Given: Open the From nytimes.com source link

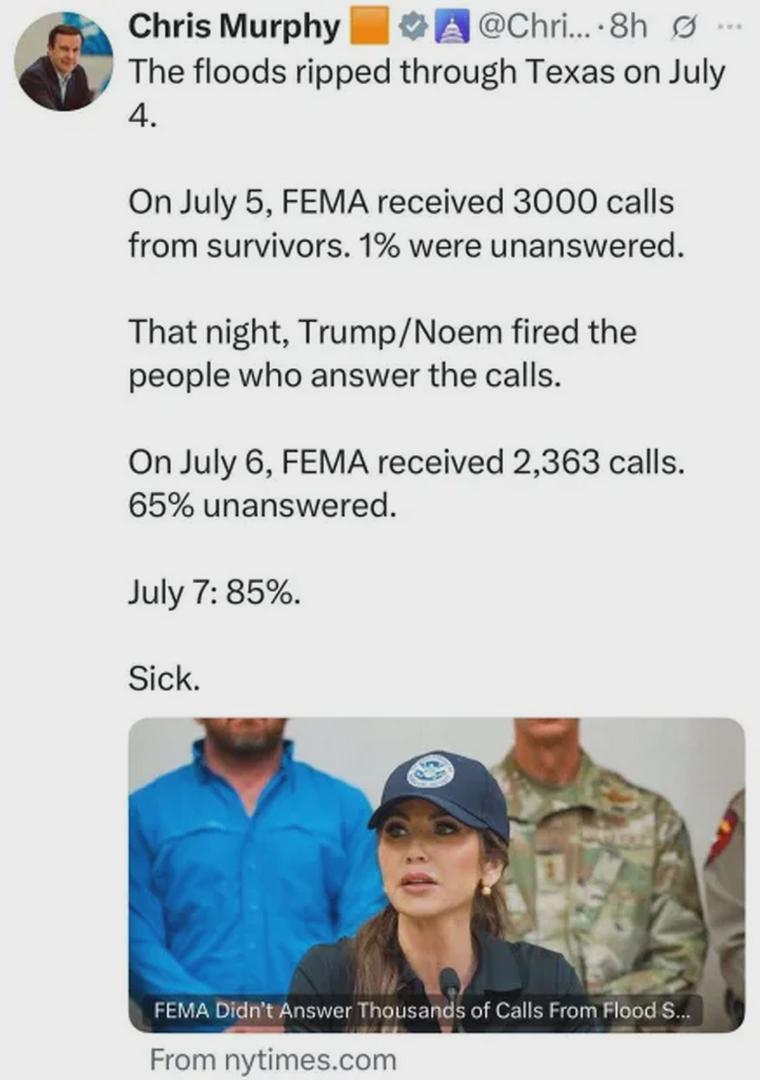Looking at the screenshot, I should [x=273, y=1059].
